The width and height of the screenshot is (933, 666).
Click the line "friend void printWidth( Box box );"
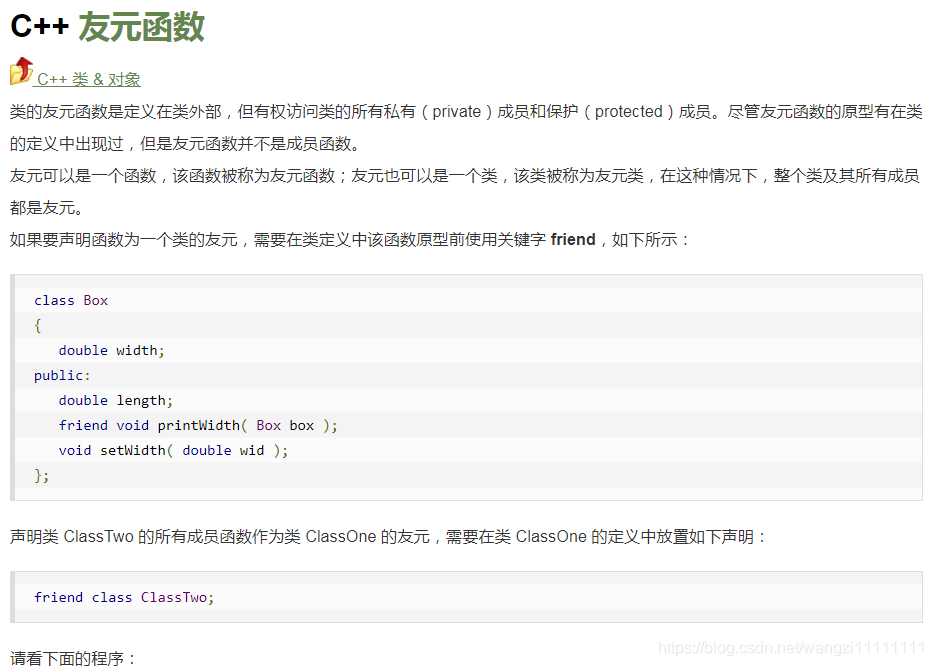(x=198, y=426)
